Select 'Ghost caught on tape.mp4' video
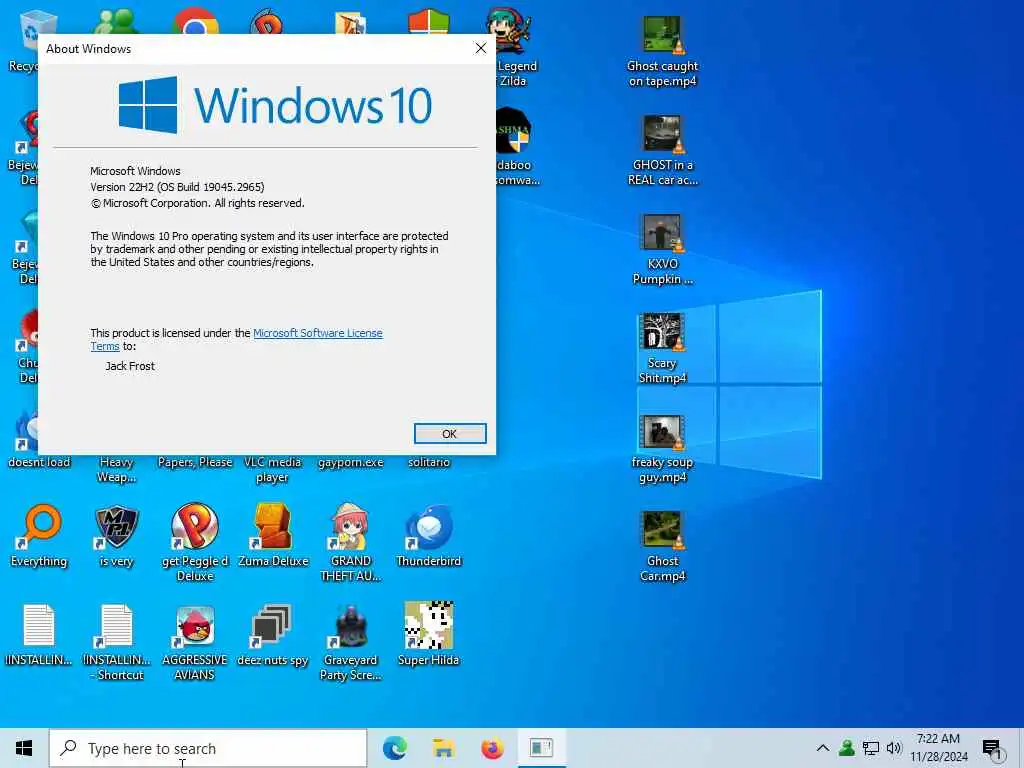Screen dimensions: 1024x768 tap(662, 51)
